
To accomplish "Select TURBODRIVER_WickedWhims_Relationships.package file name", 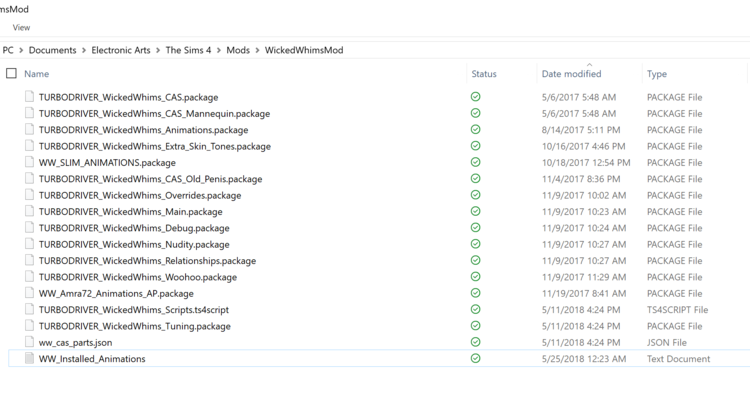I will click(147, 261).
